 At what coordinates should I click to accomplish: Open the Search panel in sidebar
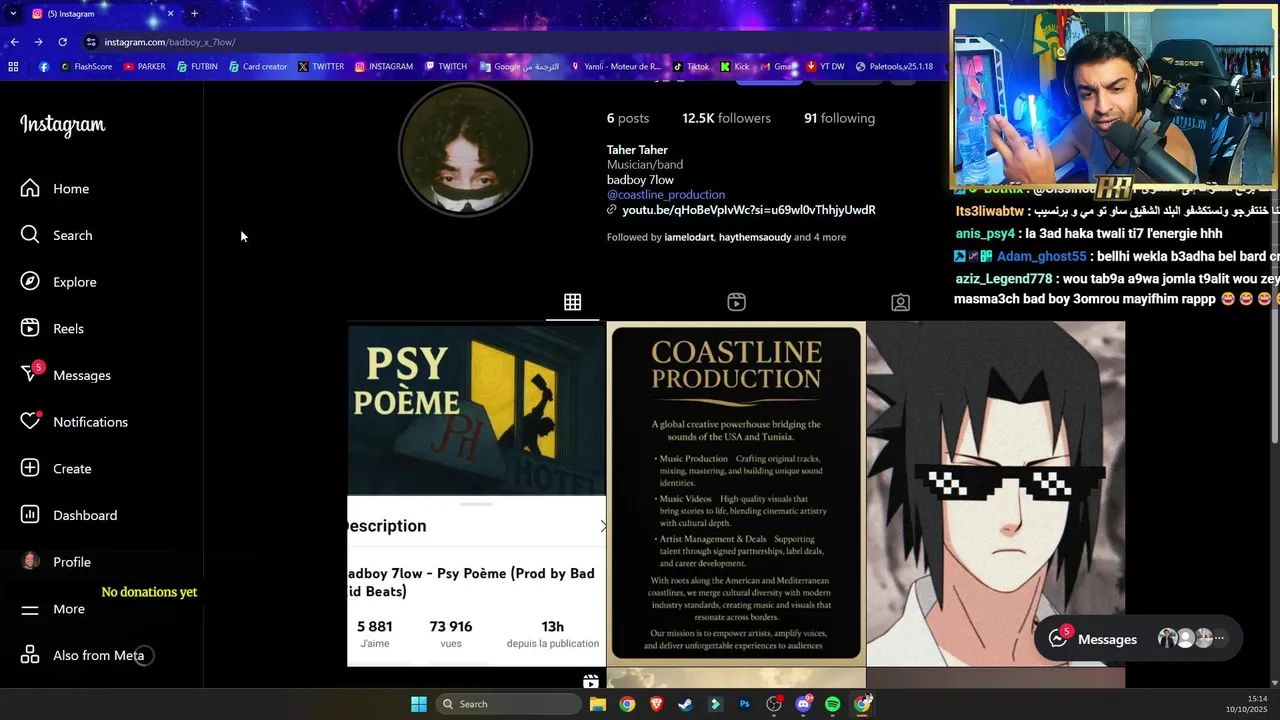pos(57,235)
